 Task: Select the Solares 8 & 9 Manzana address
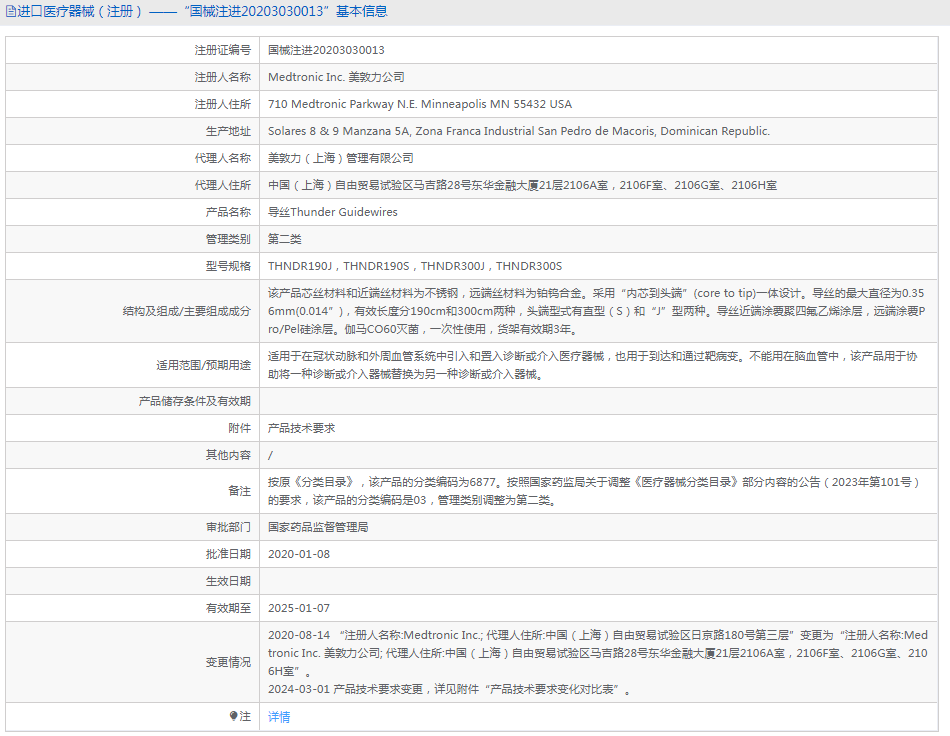pos(519,131)
